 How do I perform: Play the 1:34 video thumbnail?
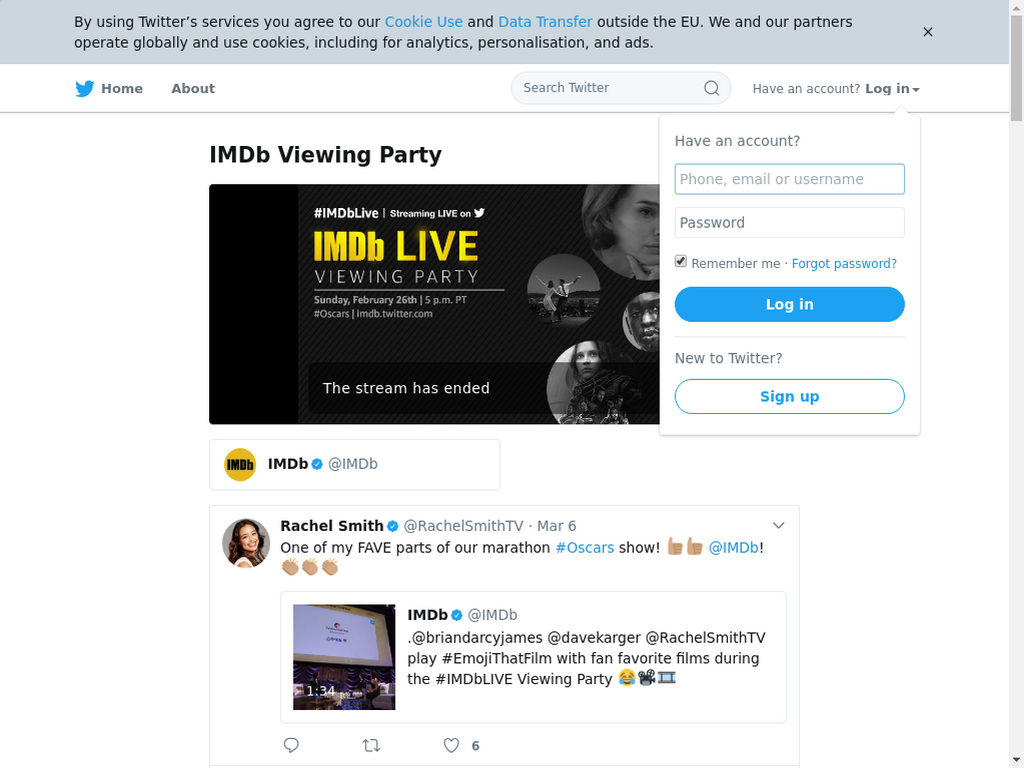coord(344,657)
